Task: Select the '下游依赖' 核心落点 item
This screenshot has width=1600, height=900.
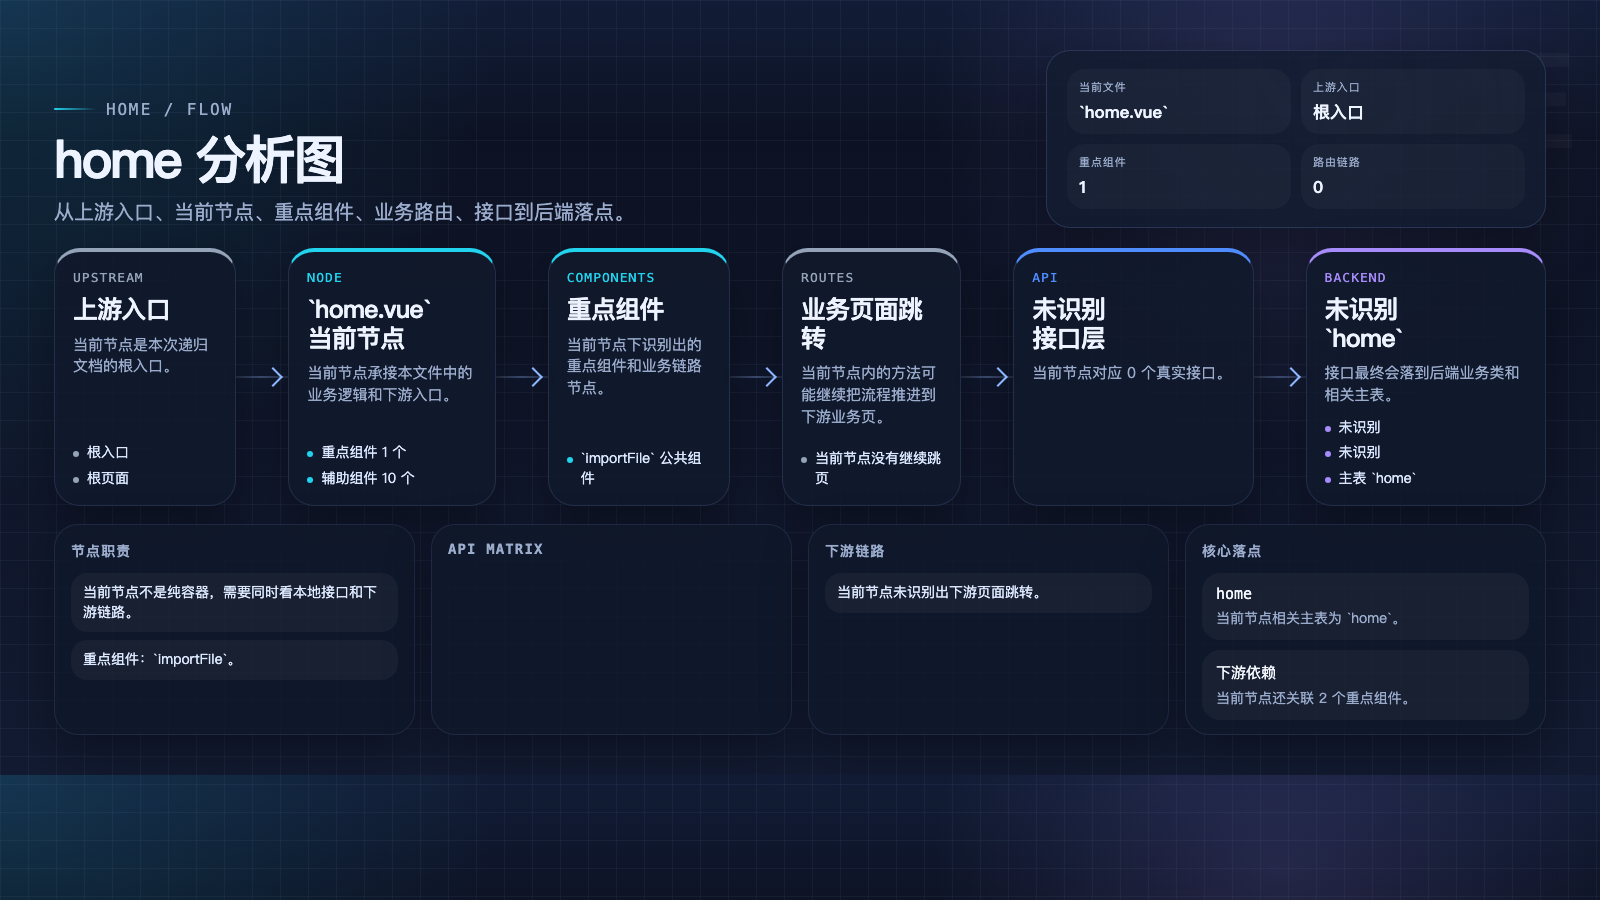Action: point(1365,685)
